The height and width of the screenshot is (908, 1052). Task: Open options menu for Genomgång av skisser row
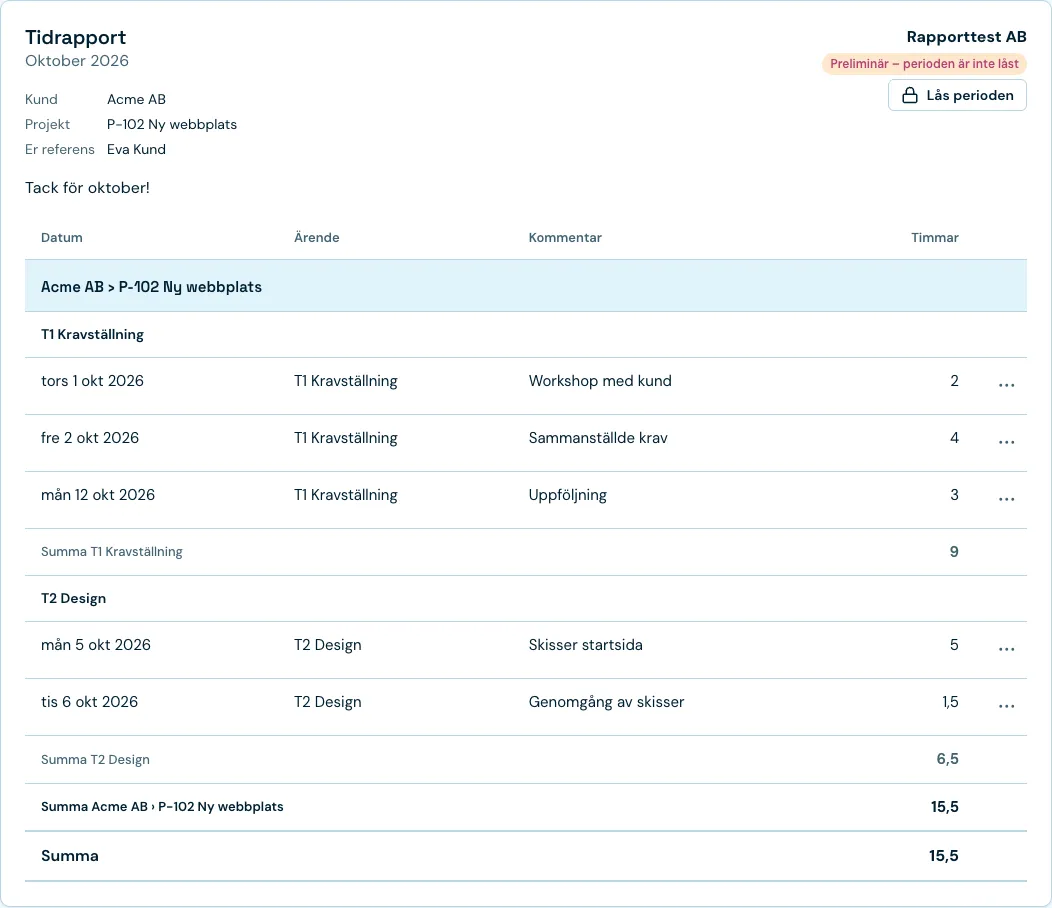tap(1006, 706)
